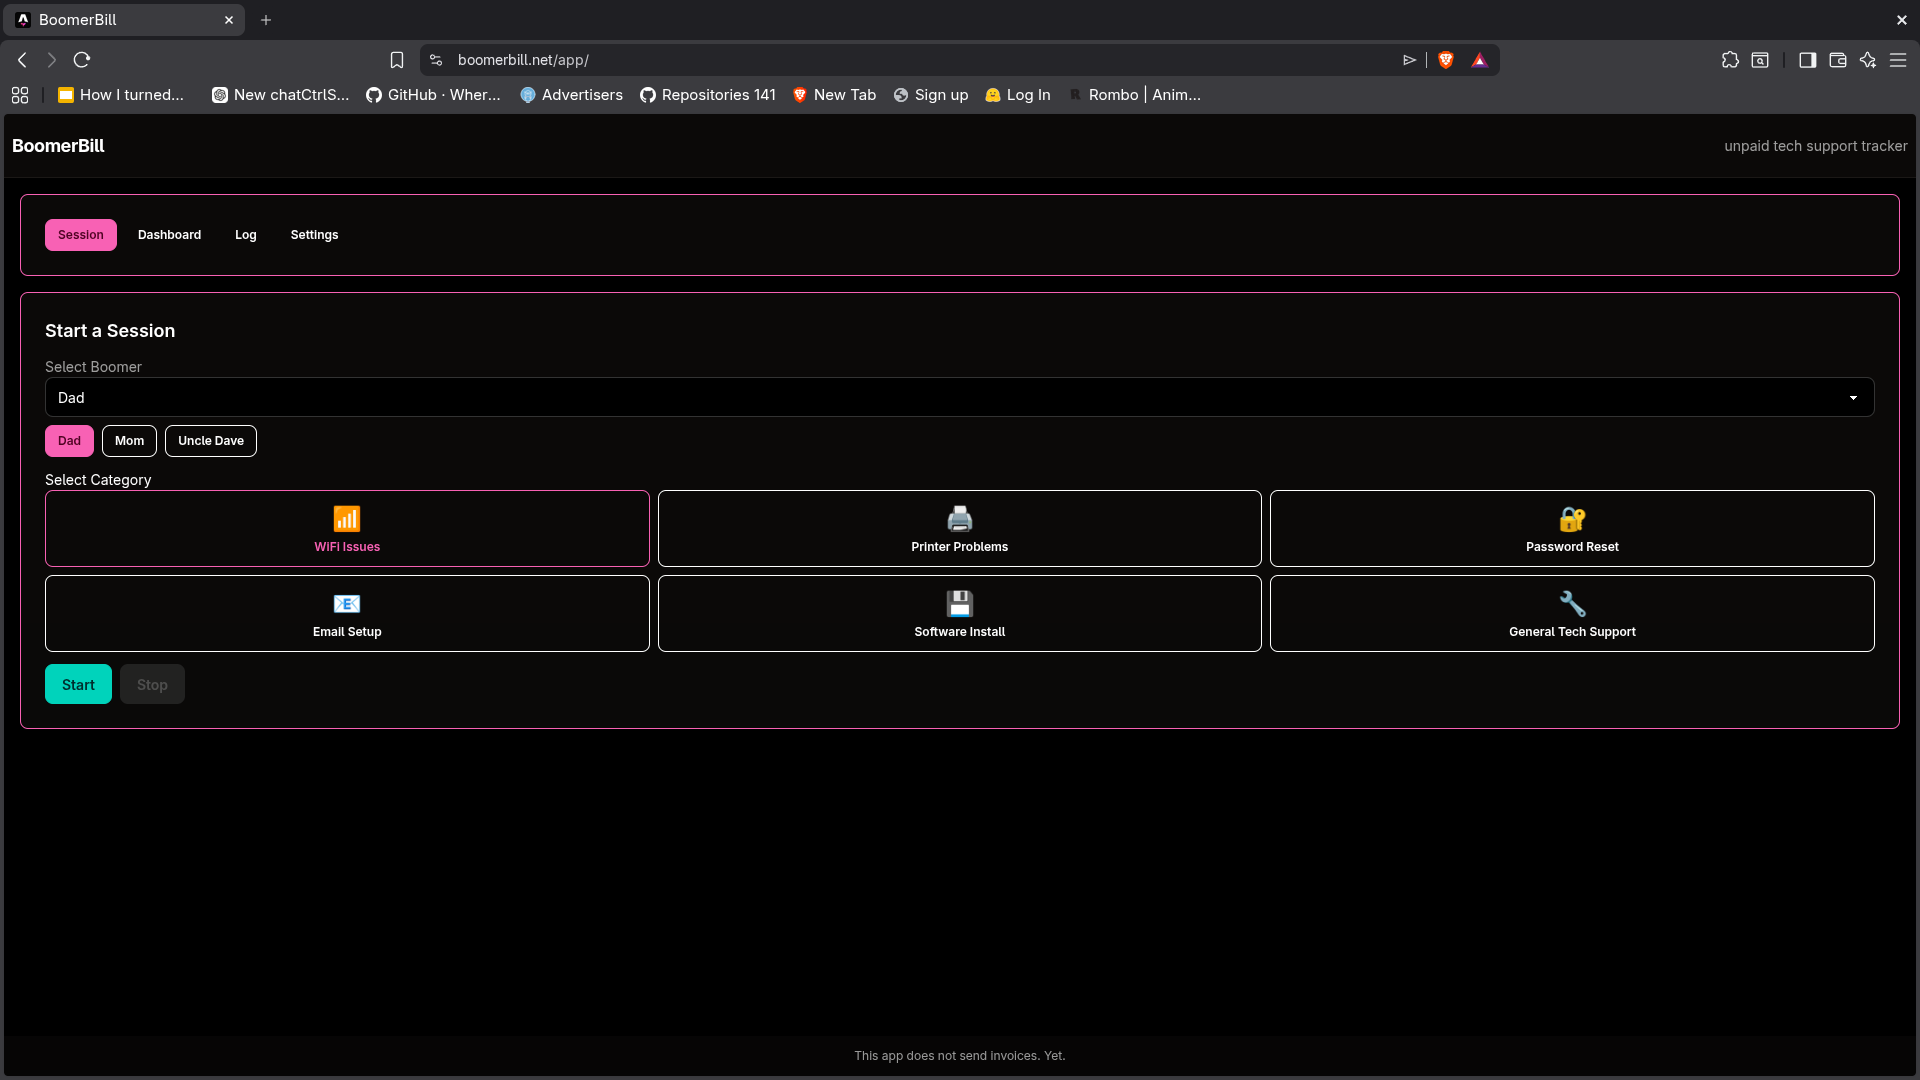
Task: Toggle the Uncle Dave boomer chip
Action: point(211,441)
